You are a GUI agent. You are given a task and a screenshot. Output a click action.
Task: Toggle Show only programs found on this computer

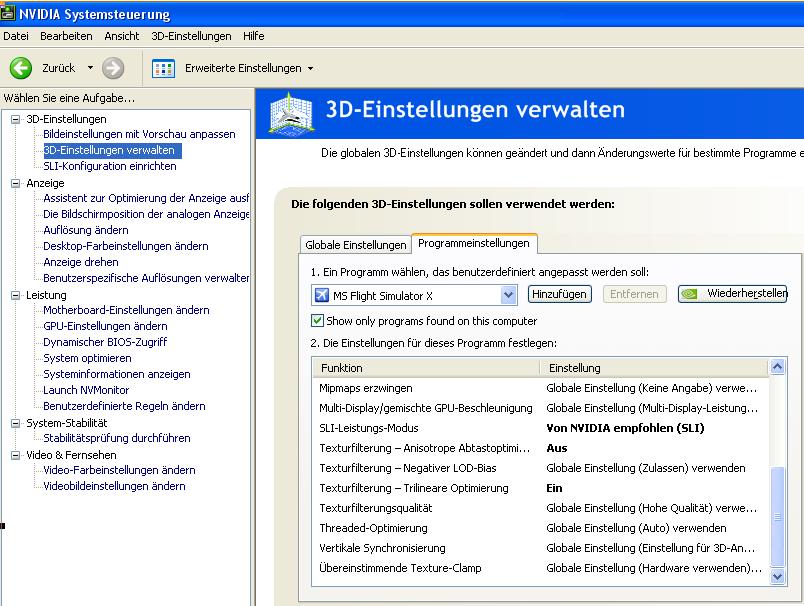[317, 321]
